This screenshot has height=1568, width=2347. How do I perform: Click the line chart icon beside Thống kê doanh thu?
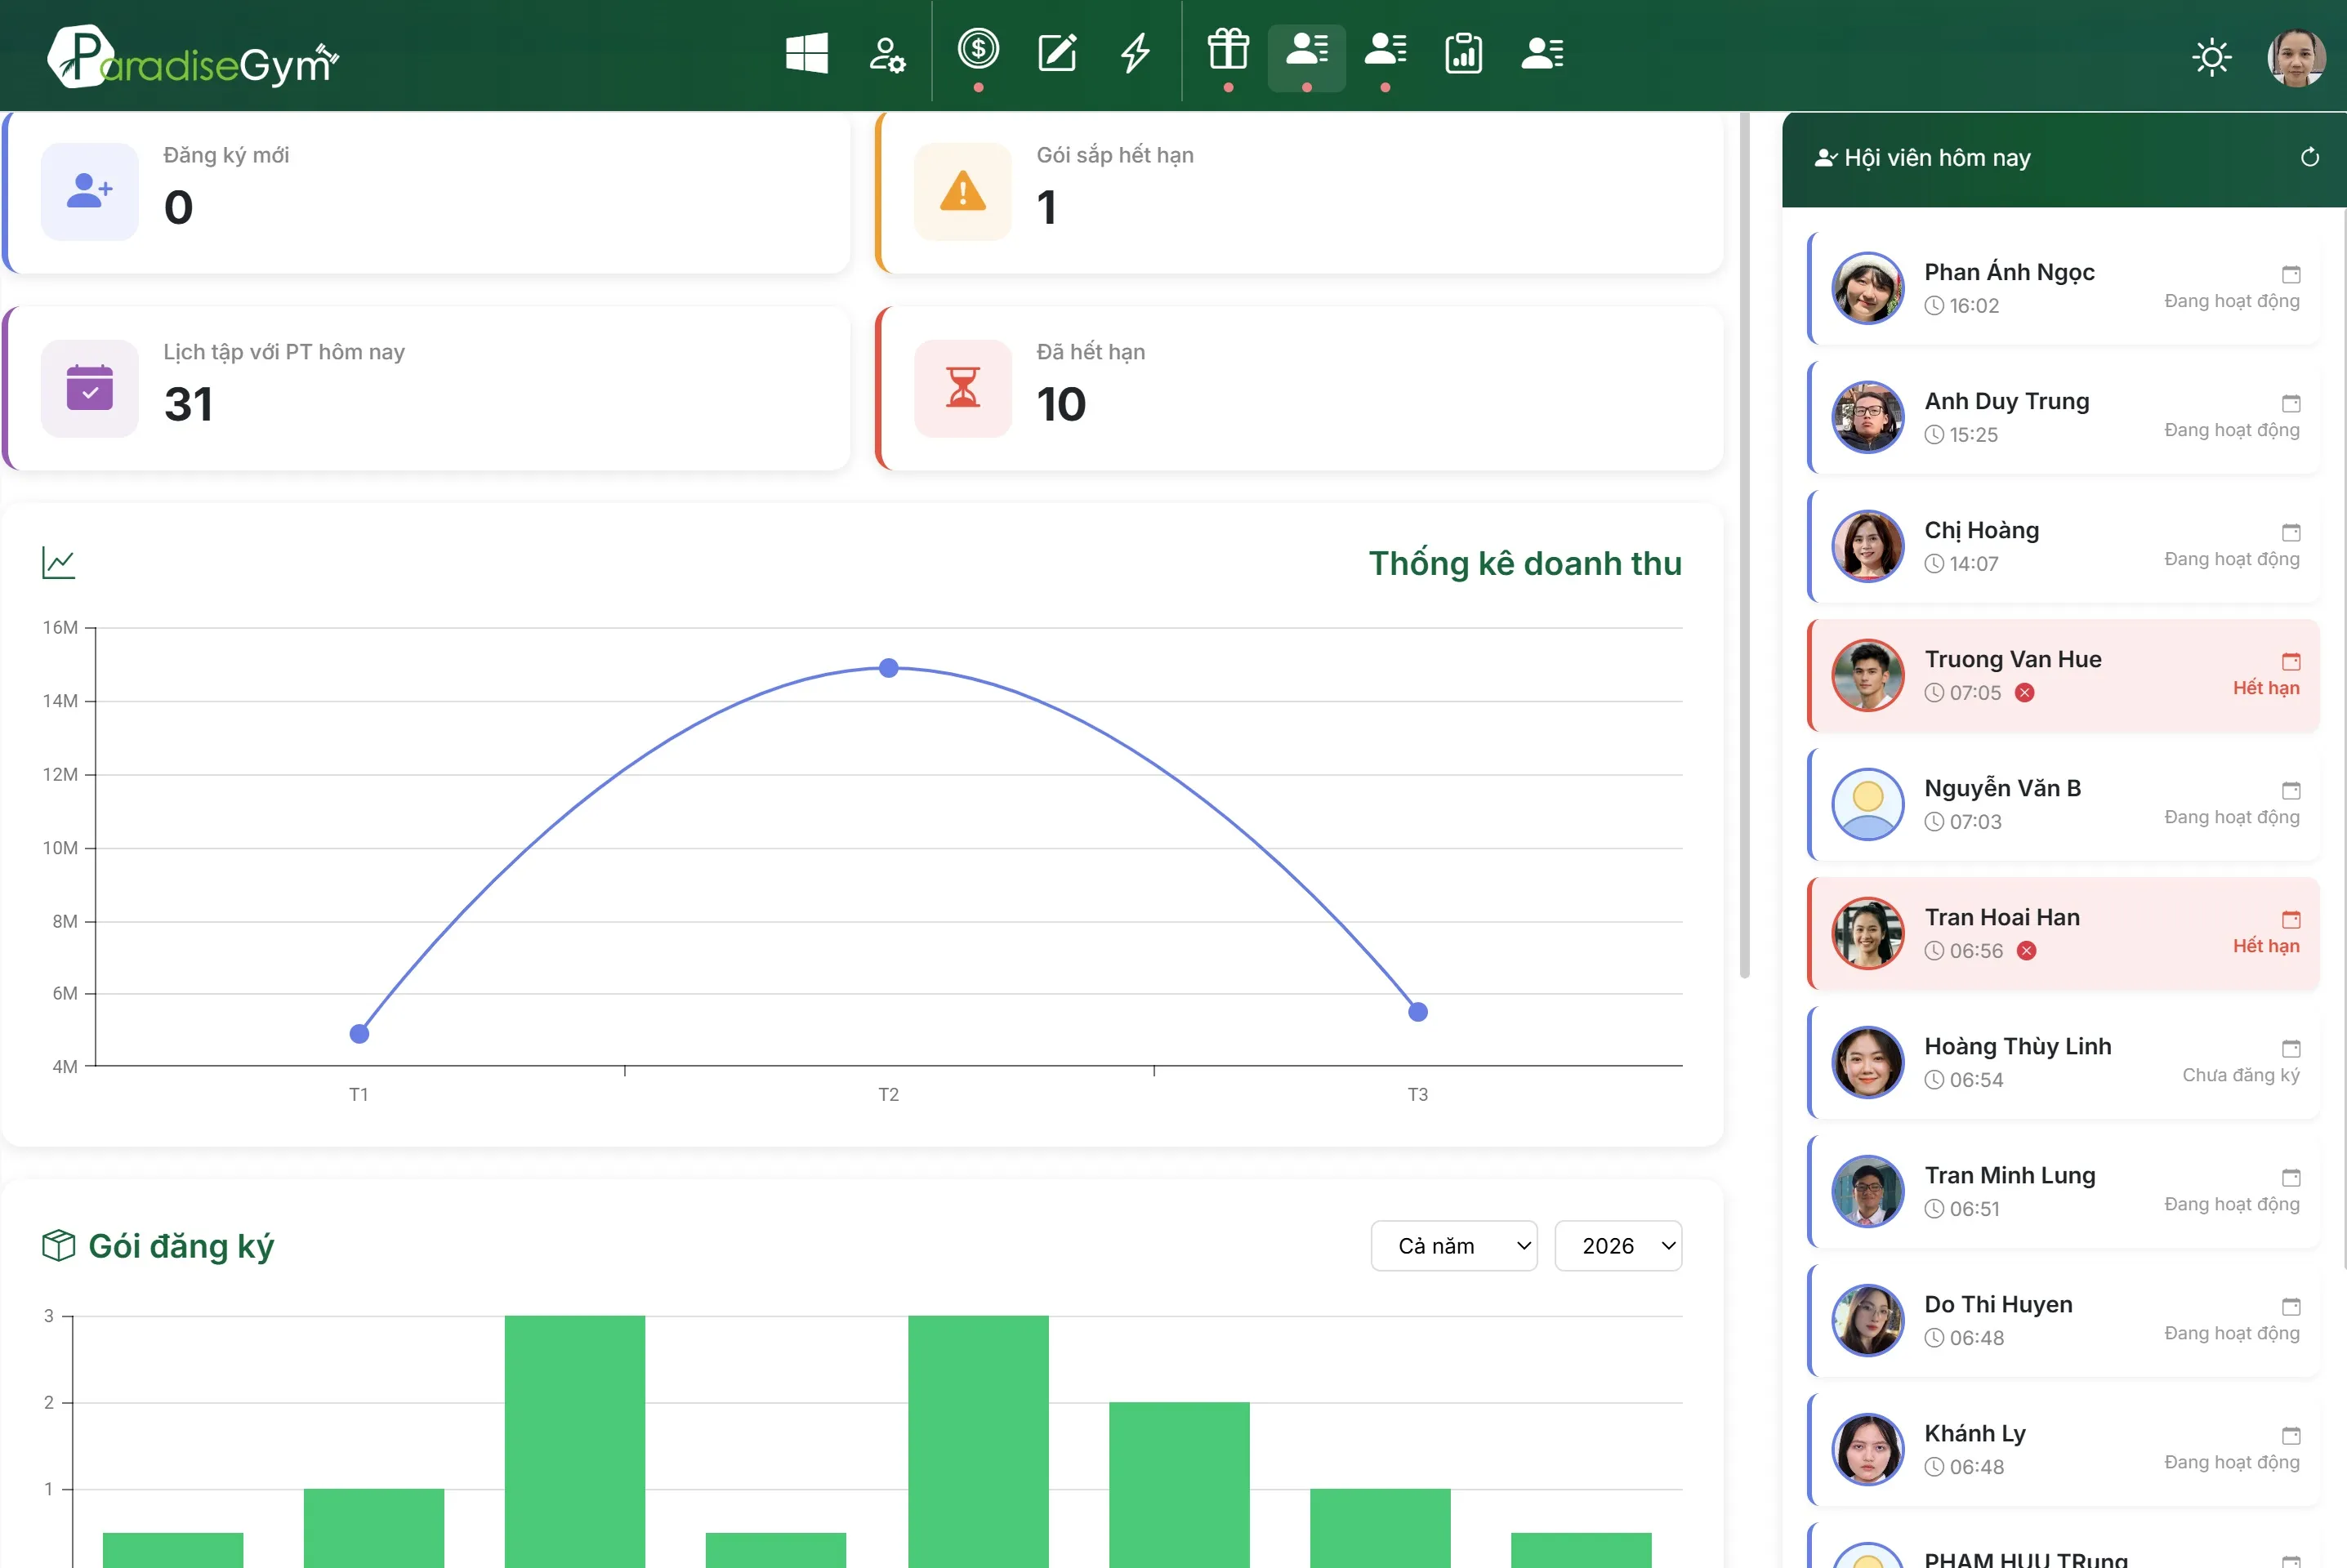pos(59,562)
